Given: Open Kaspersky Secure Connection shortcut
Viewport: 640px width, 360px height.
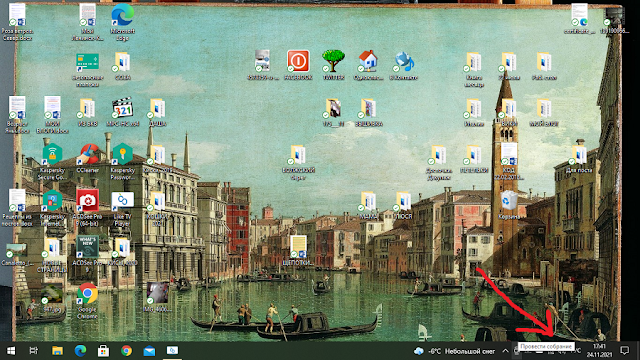Looking at the screenshot, I should (52, 162).
